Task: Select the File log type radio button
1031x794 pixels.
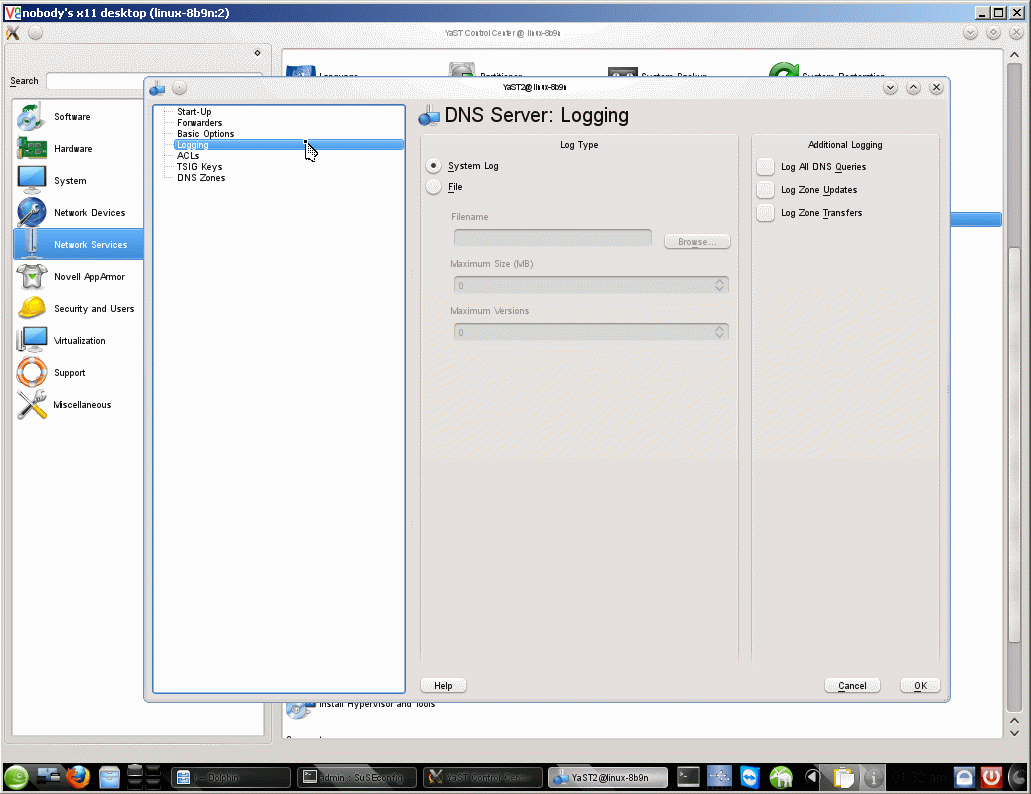Action: point(433,187)
